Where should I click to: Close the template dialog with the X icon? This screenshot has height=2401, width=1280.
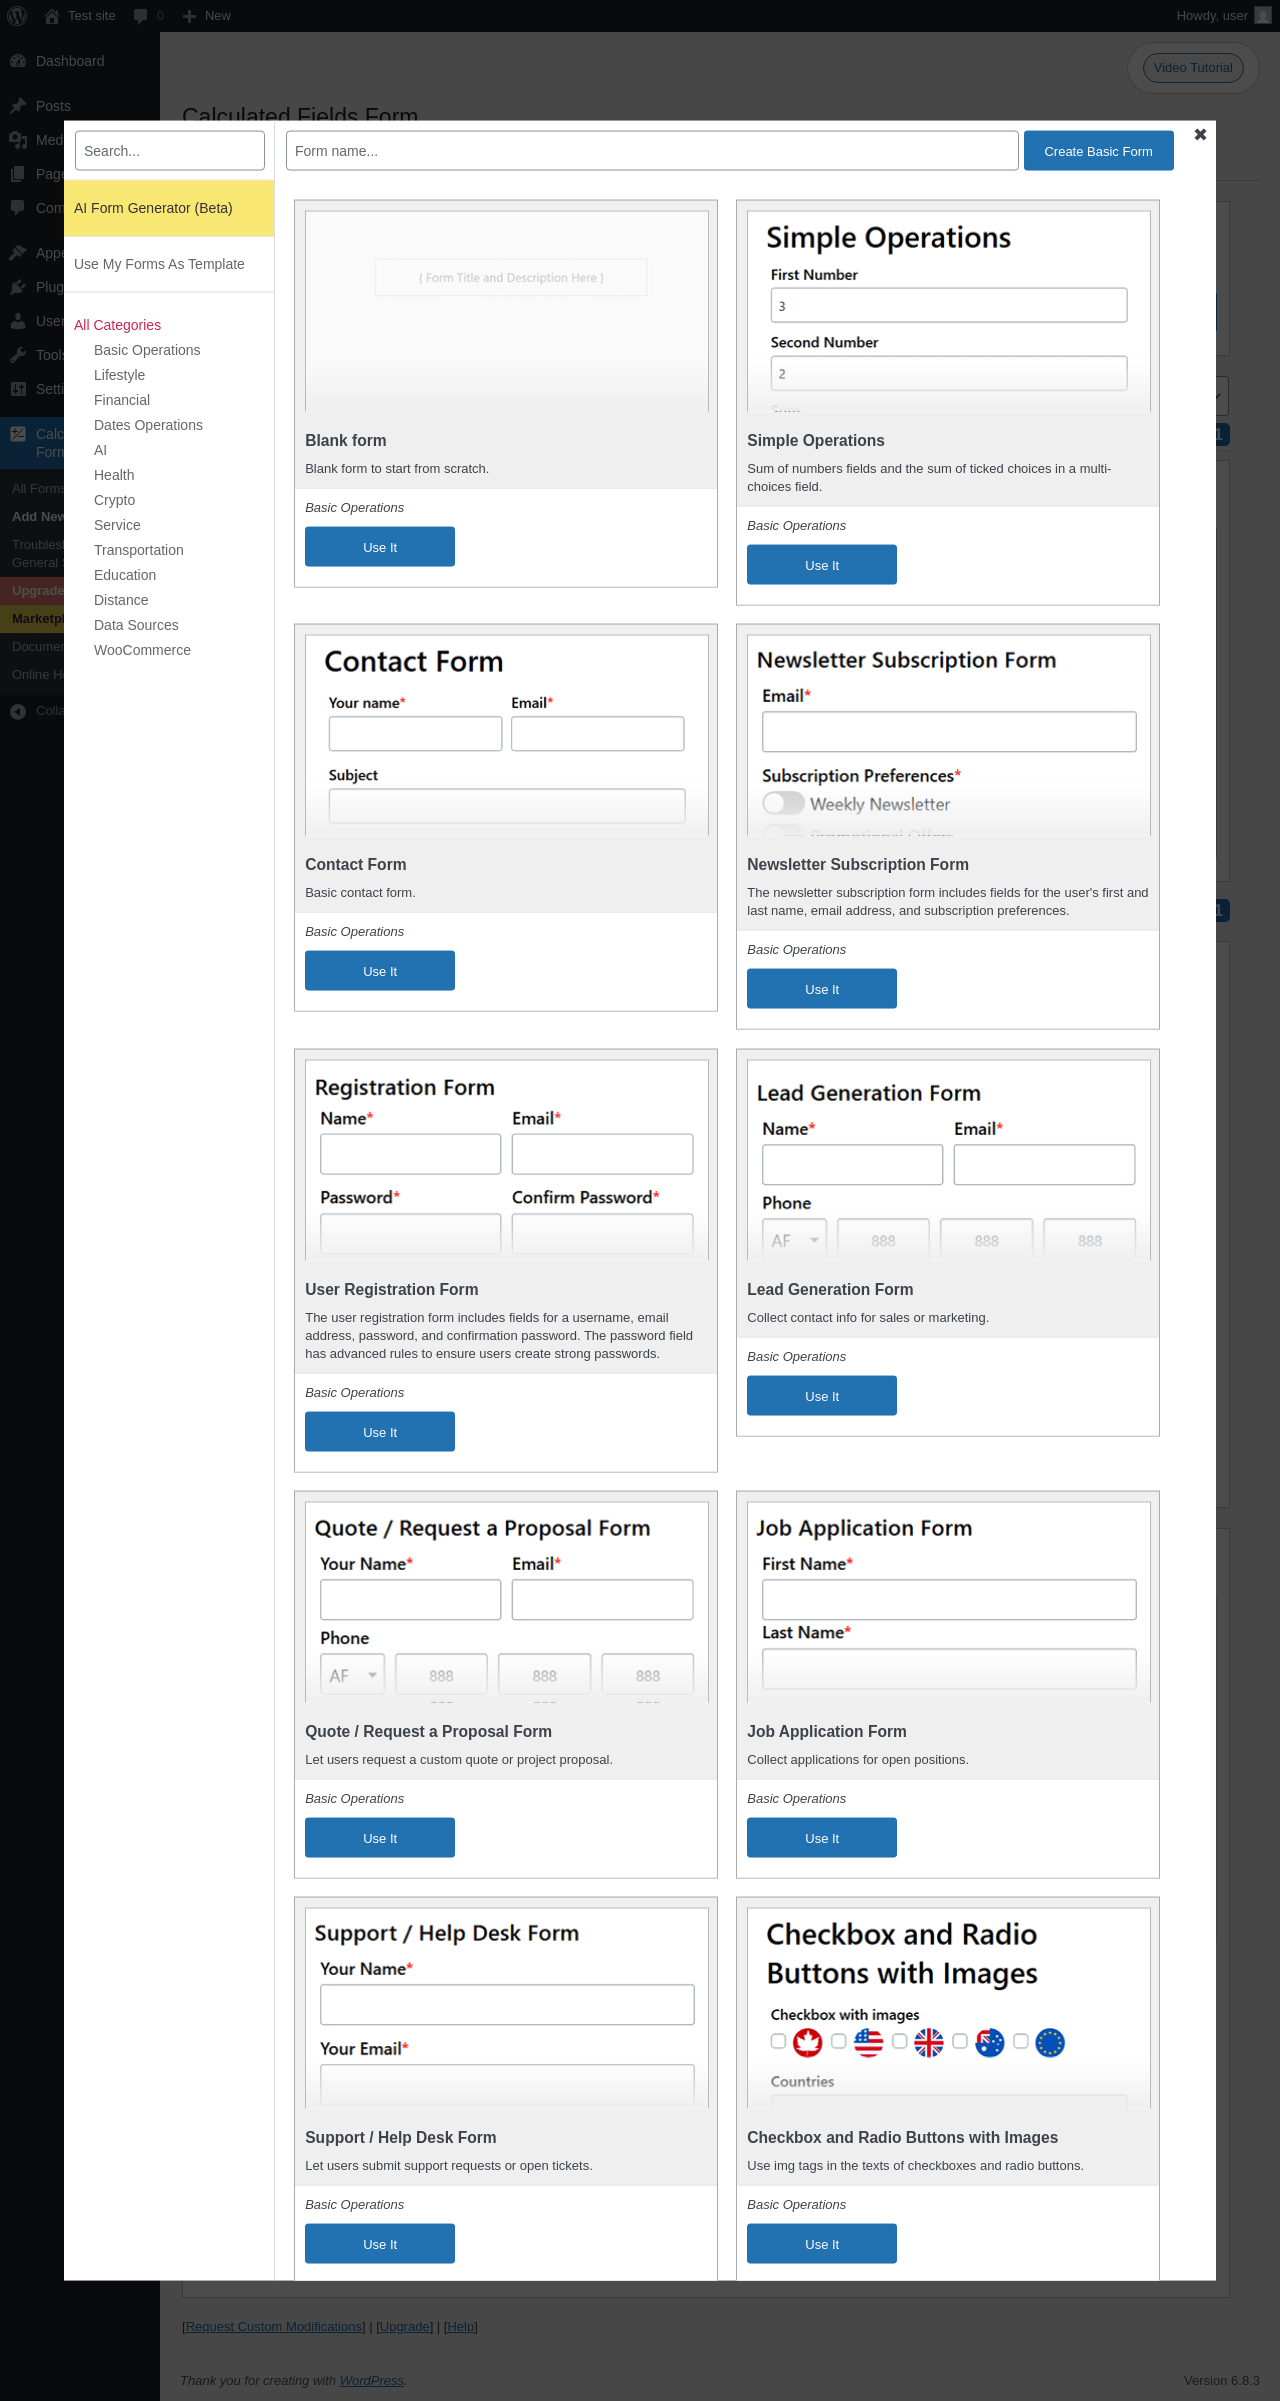[1200, 134]
